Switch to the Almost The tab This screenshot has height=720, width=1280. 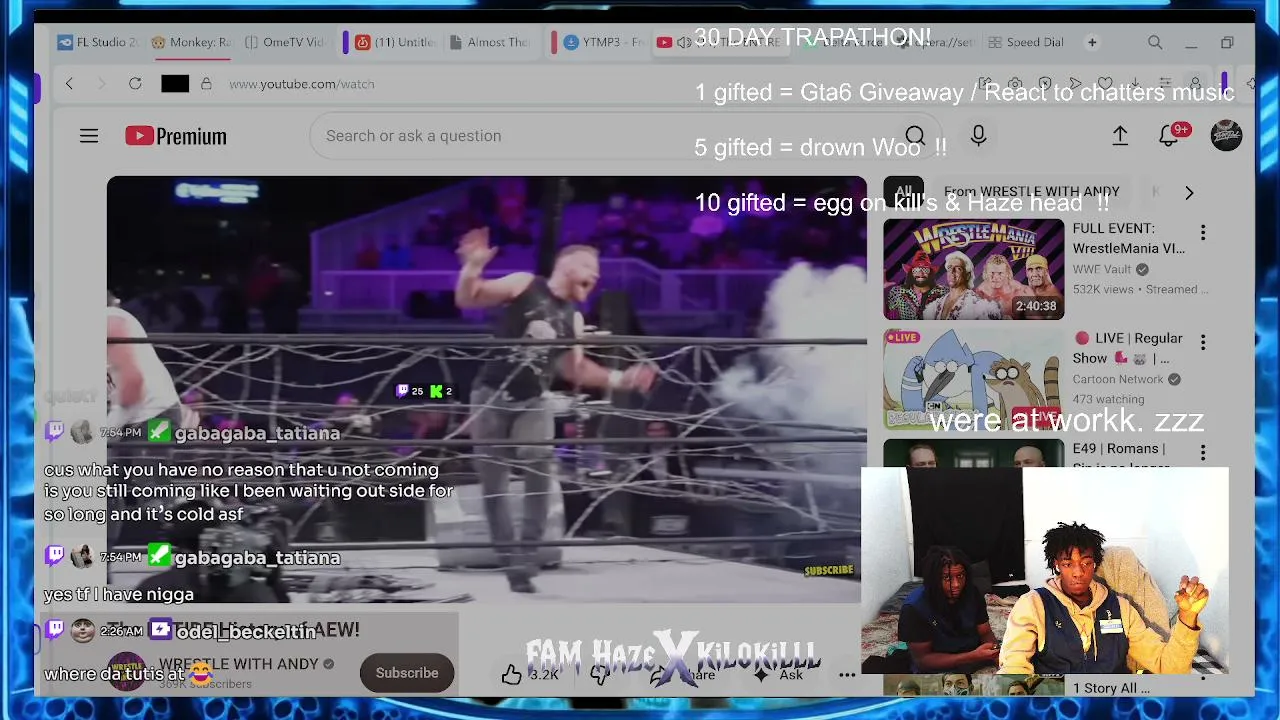(490, 43)
